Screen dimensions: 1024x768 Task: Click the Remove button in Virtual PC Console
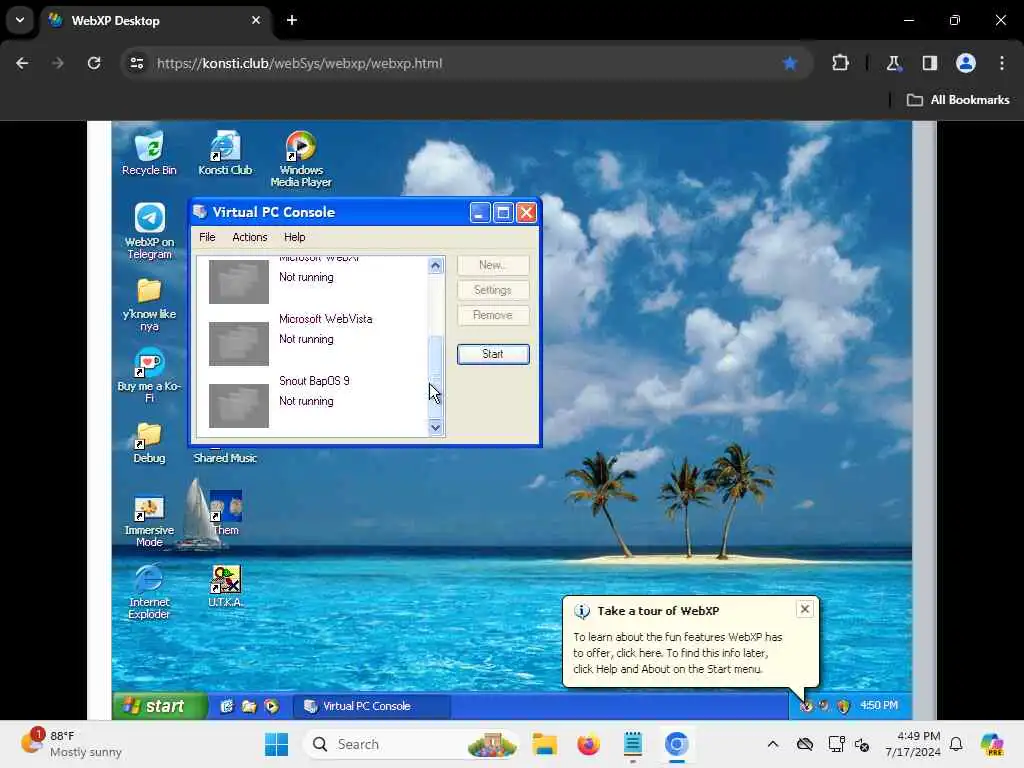(x=493, y=315)
